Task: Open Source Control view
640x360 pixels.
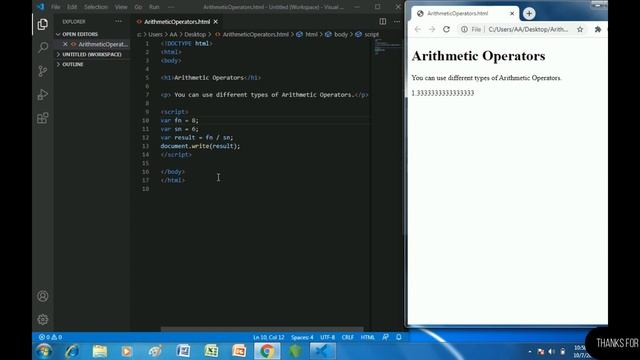Action: pos(42,71)
